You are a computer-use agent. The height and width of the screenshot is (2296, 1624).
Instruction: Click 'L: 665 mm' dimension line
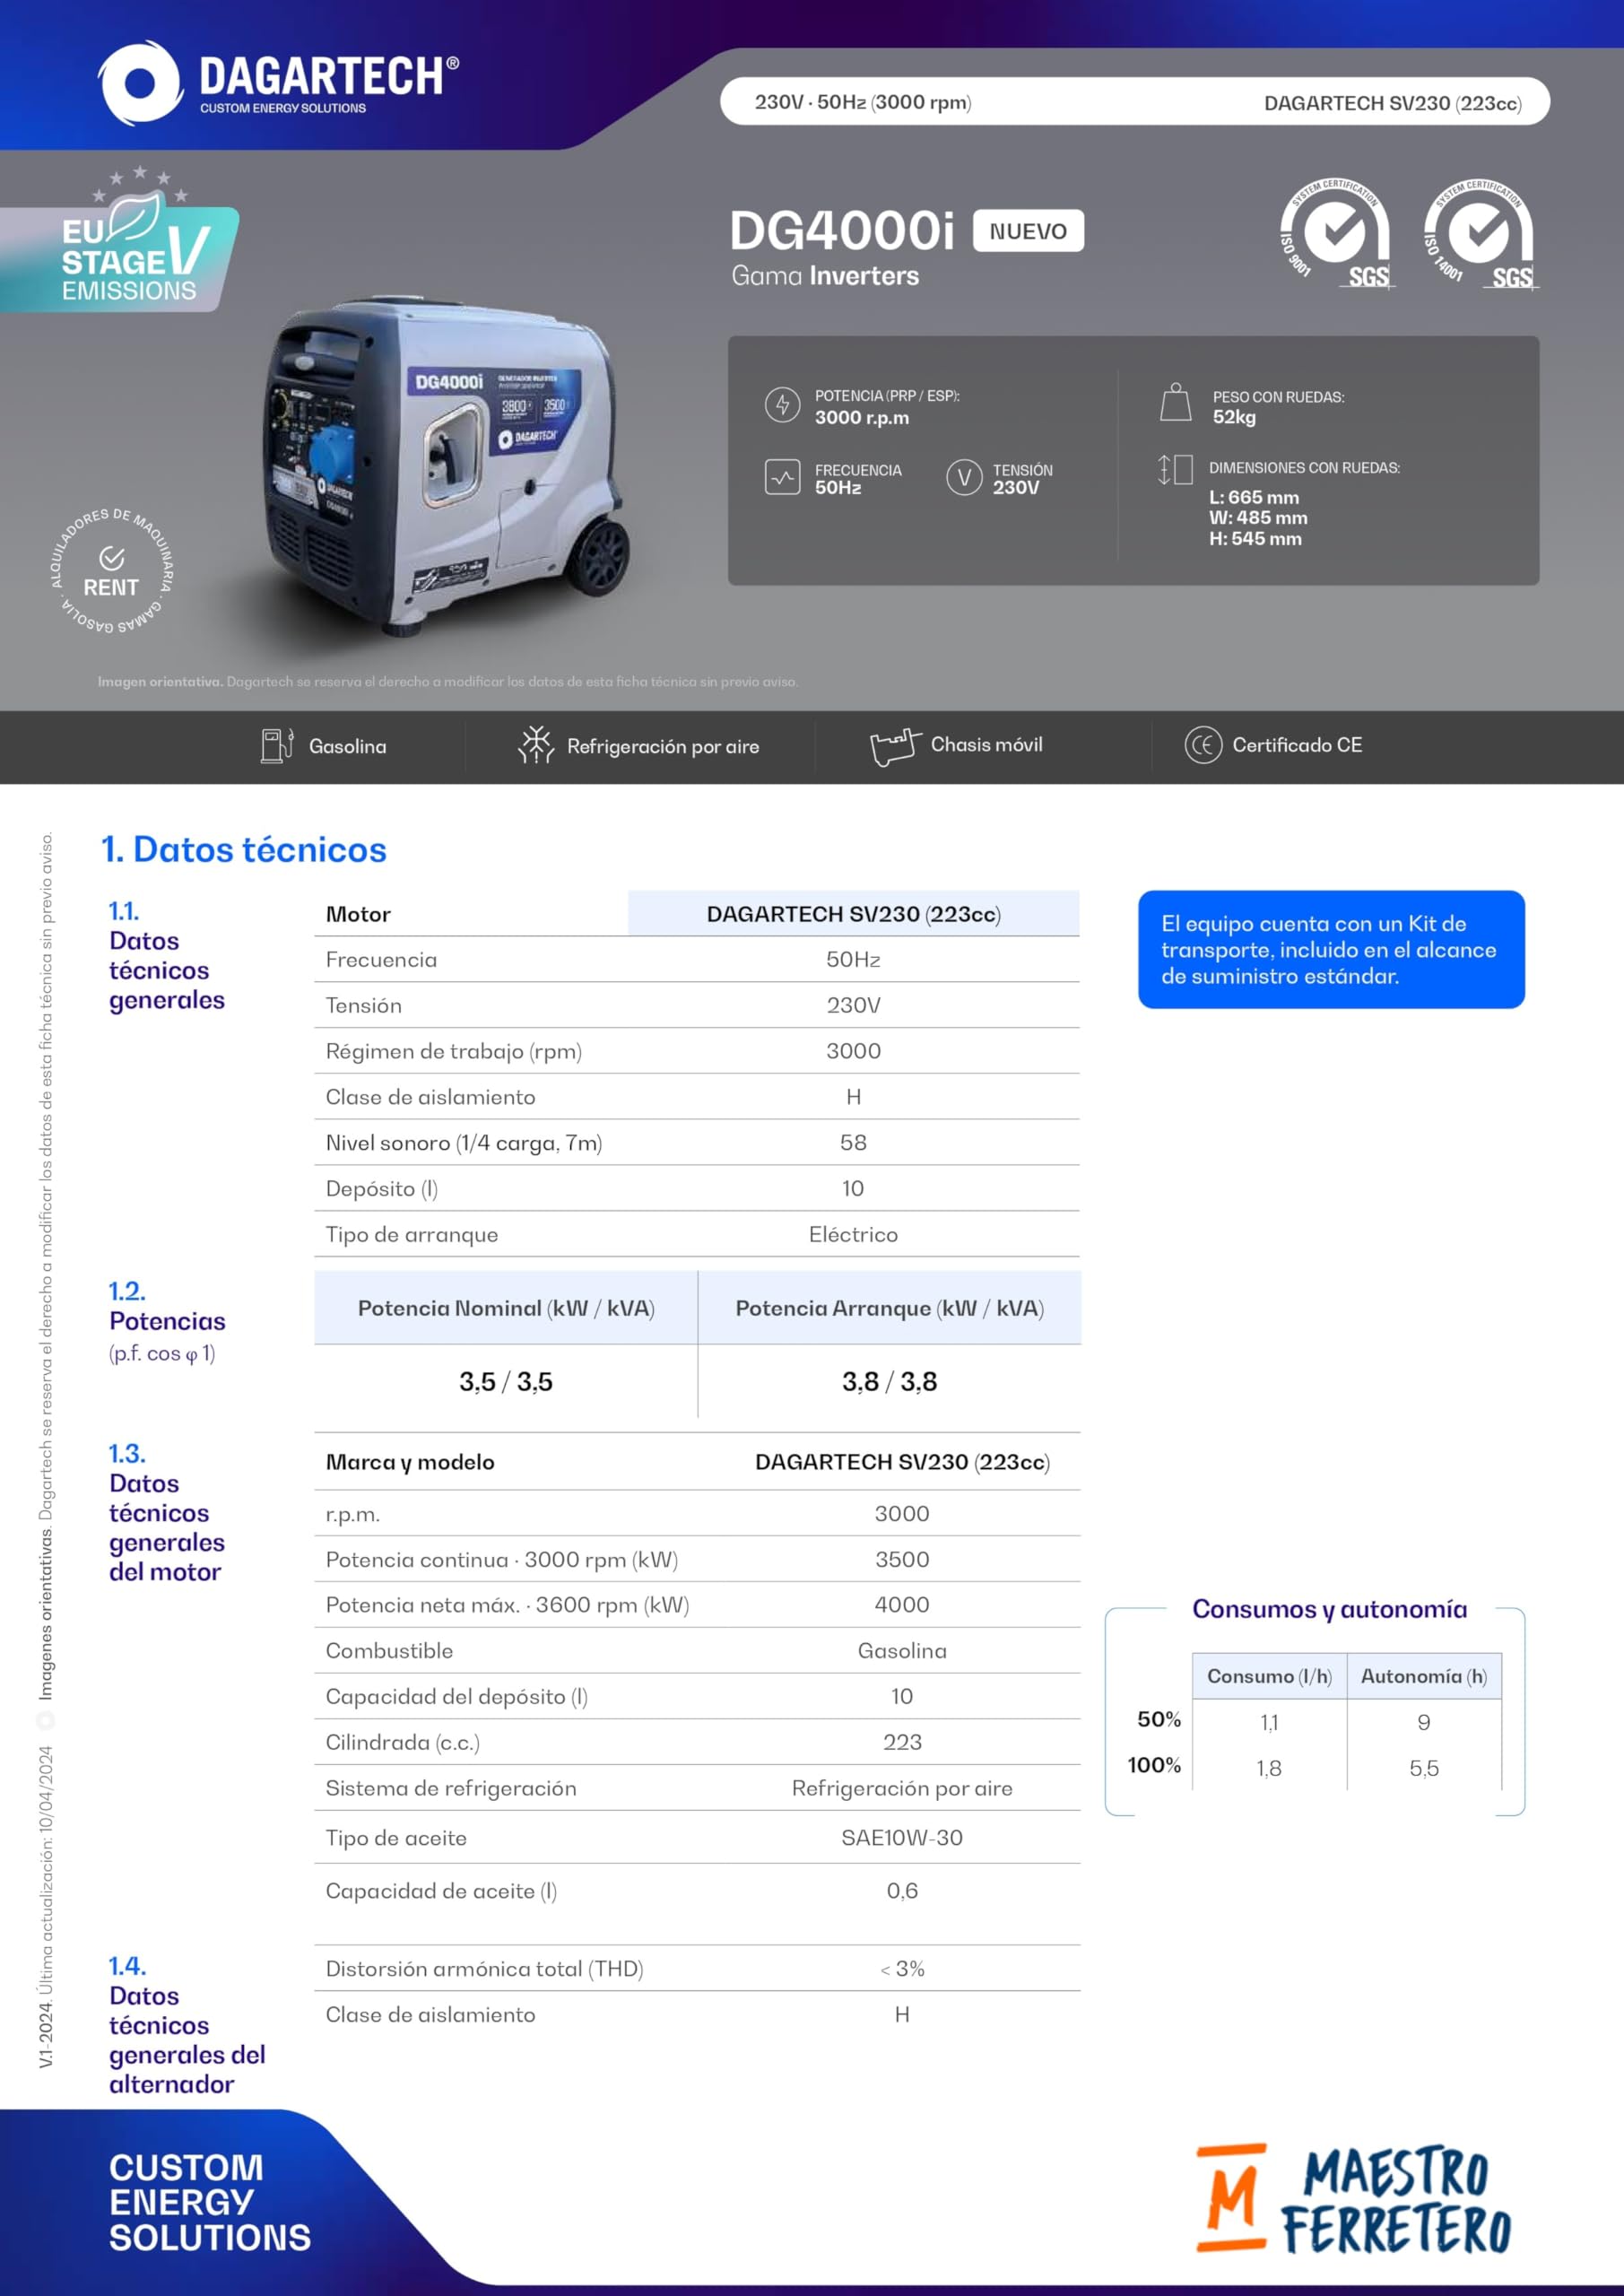point(1254,497)
